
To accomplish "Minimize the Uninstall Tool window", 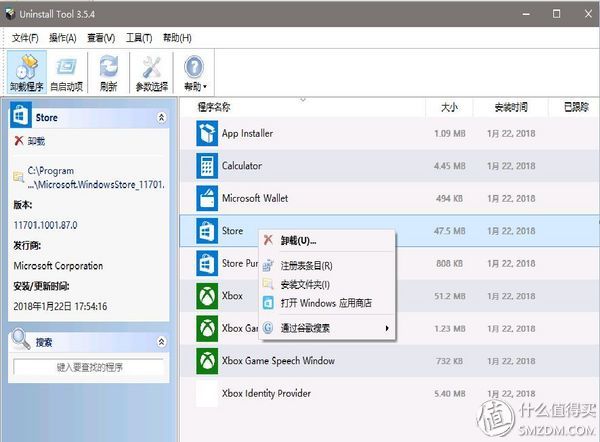I will point(526,14).
